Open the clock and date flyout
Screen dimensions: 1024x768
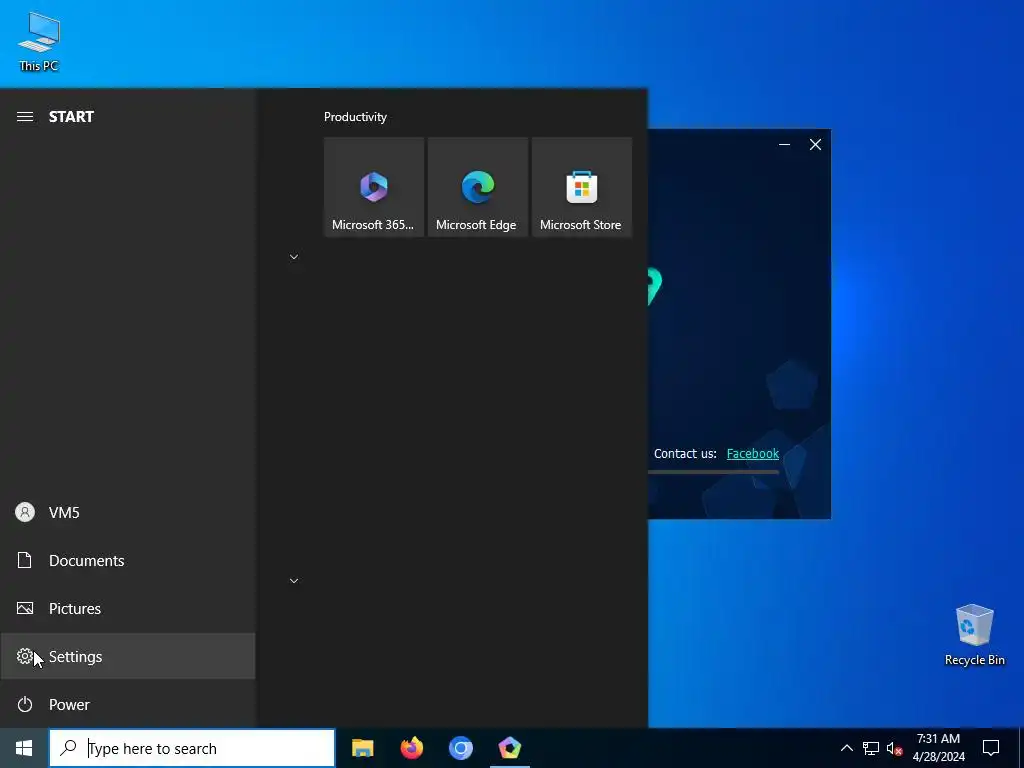938,748
